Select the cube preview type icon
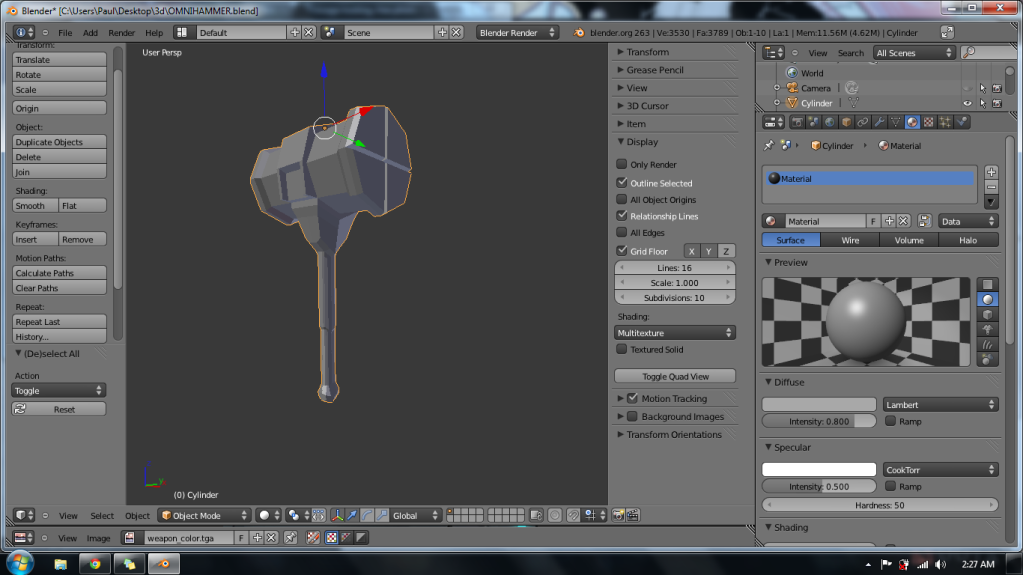Image resolution: width=1023 pixels, height=575 pixels. point(988,315)
